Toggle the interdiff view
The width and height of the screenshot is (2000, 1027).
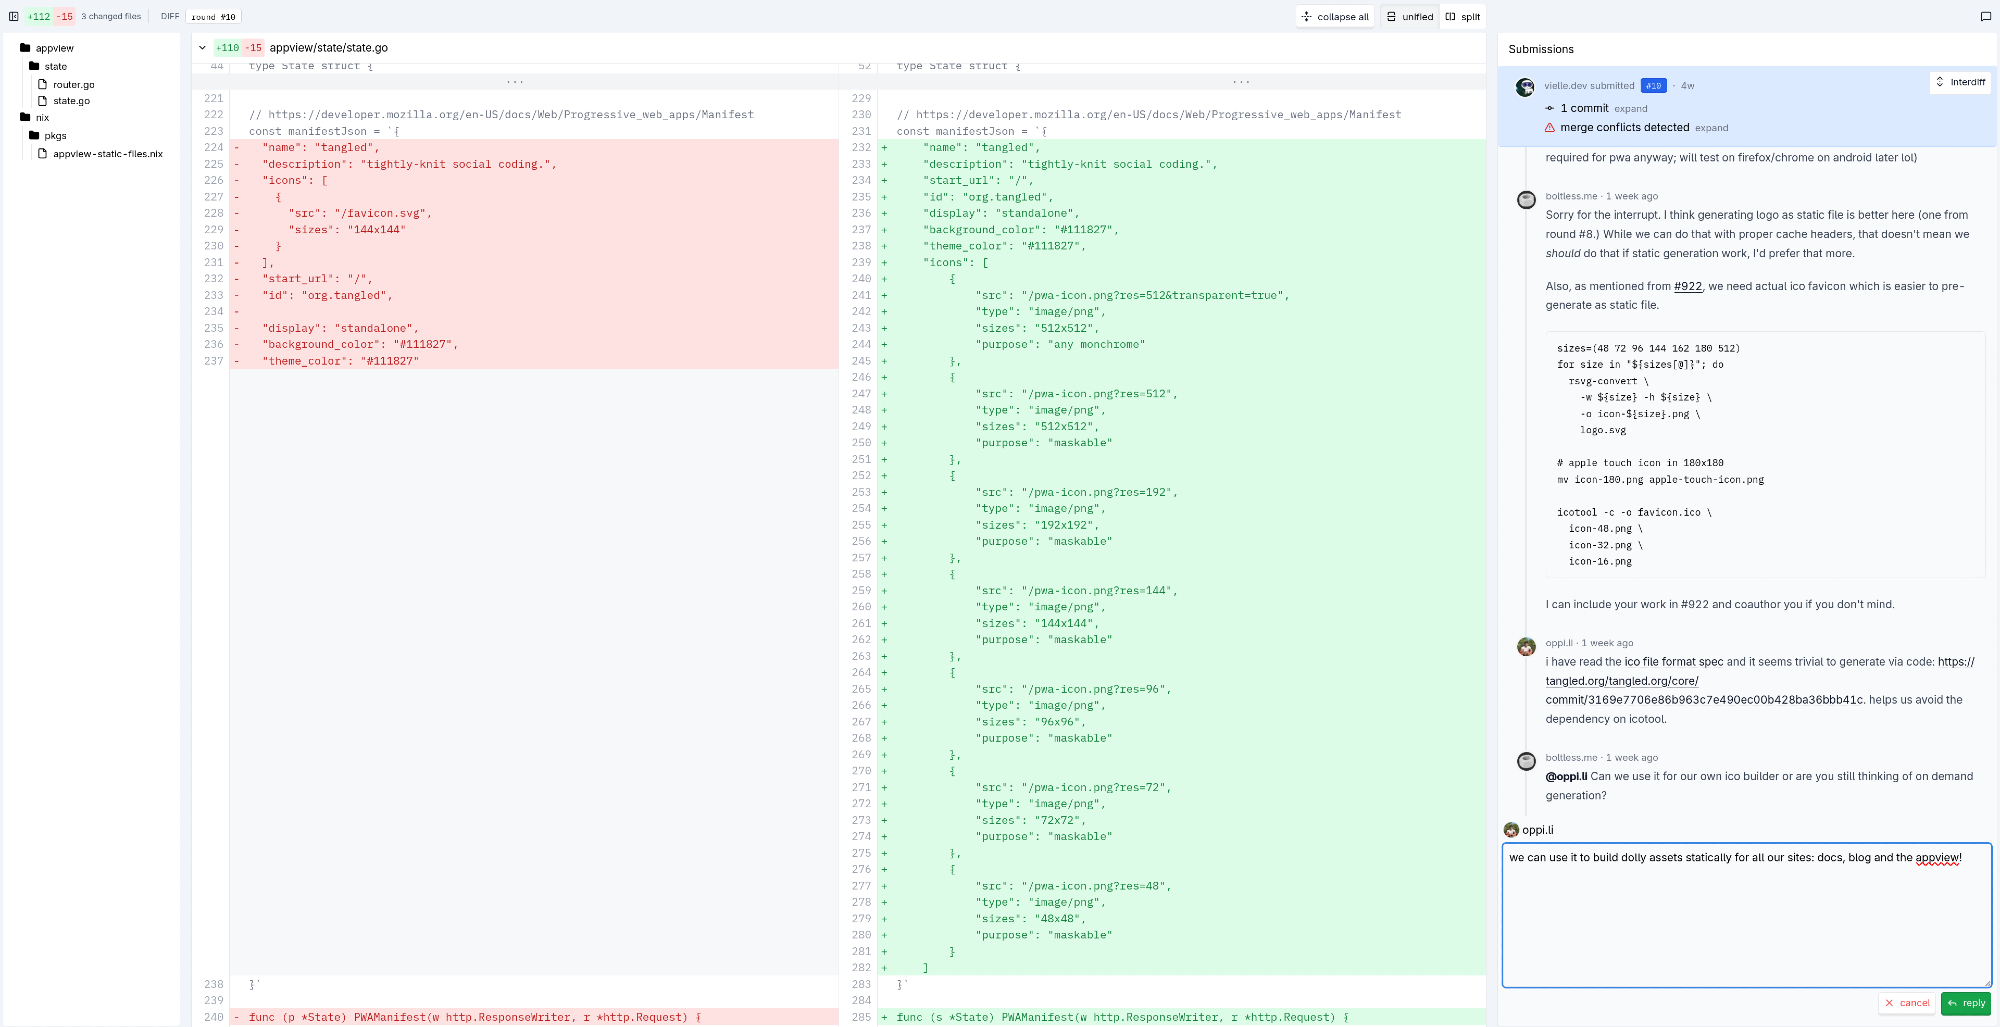[x=1960, y=82]
